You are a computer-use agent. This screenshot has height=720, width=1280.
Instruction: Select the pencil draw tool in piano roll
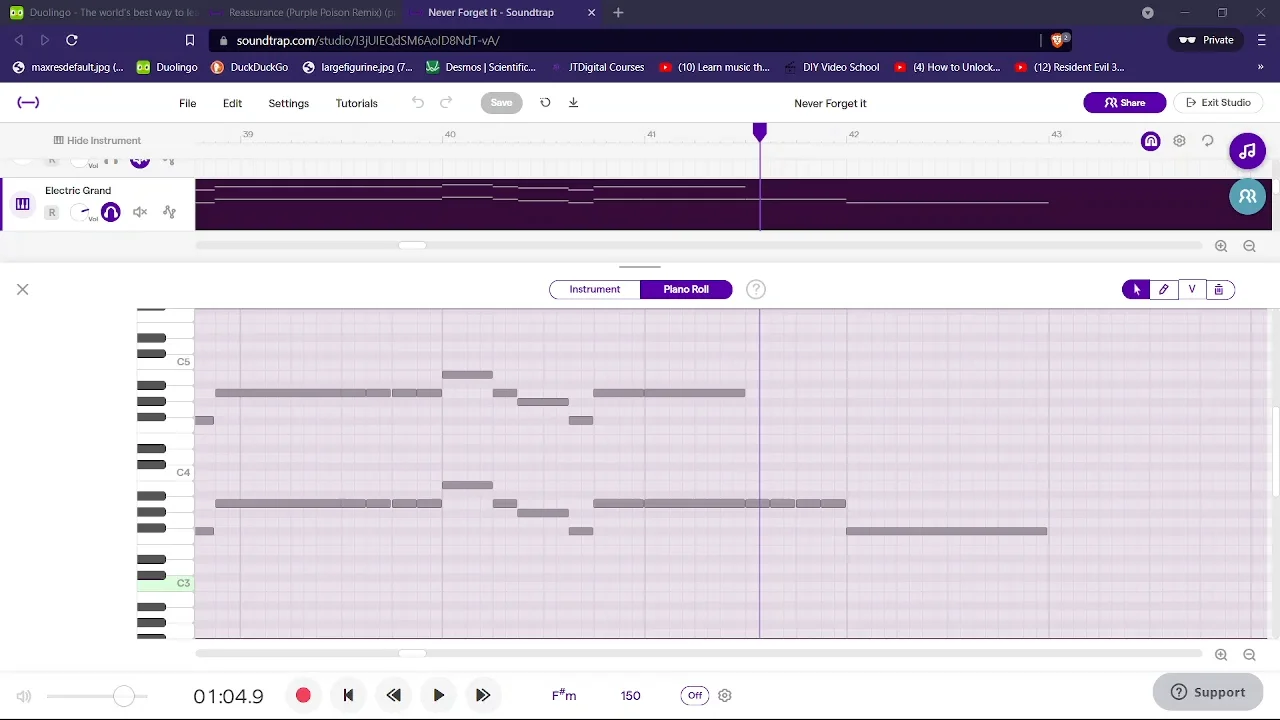[x=1163, y=290]
